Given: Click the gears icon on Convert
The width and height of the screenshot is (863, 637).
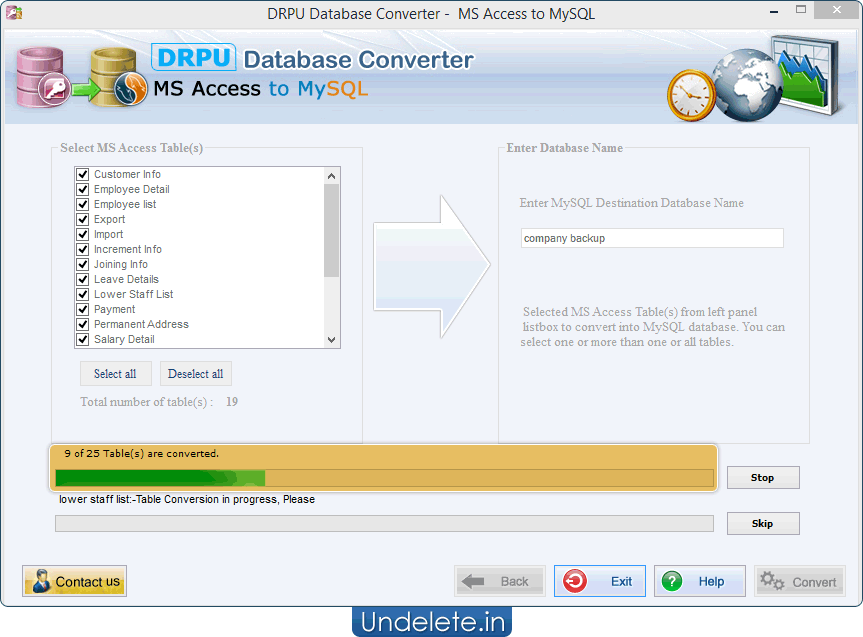Looking at the screenshot, I should (x=772, y=581).
